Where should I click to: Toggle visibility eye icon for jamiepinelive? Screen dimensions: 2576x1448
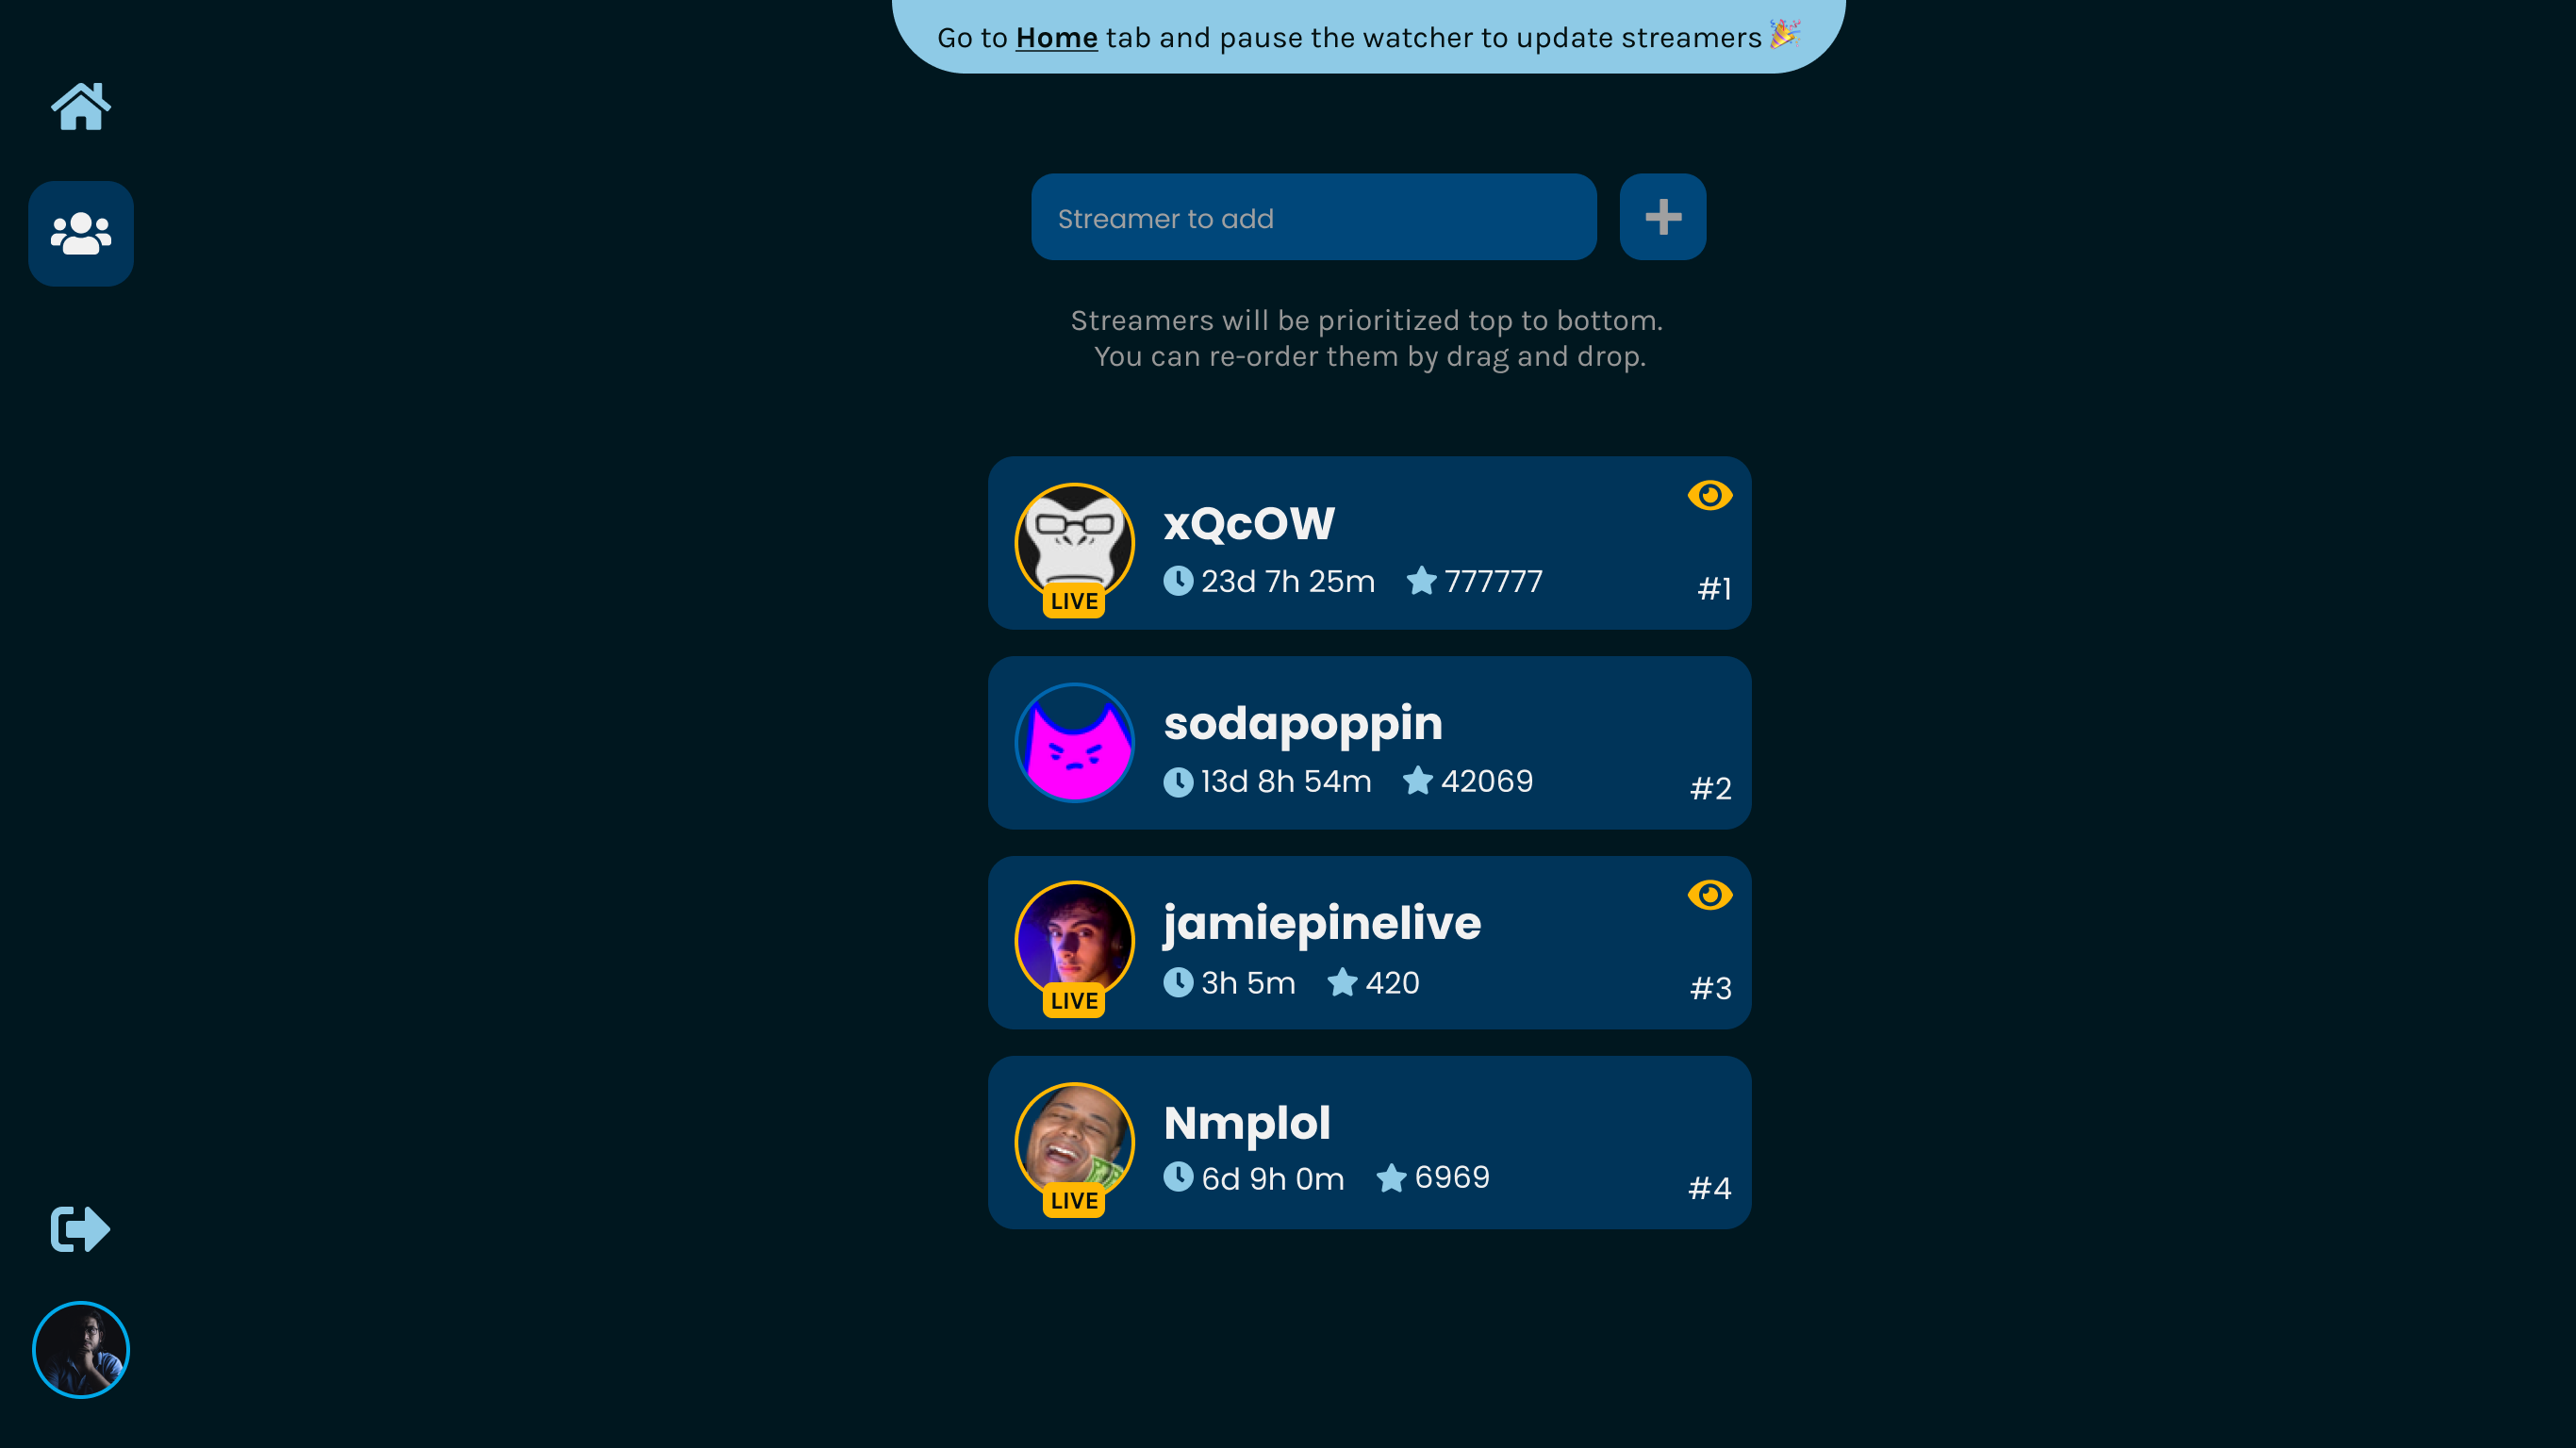1709,895
